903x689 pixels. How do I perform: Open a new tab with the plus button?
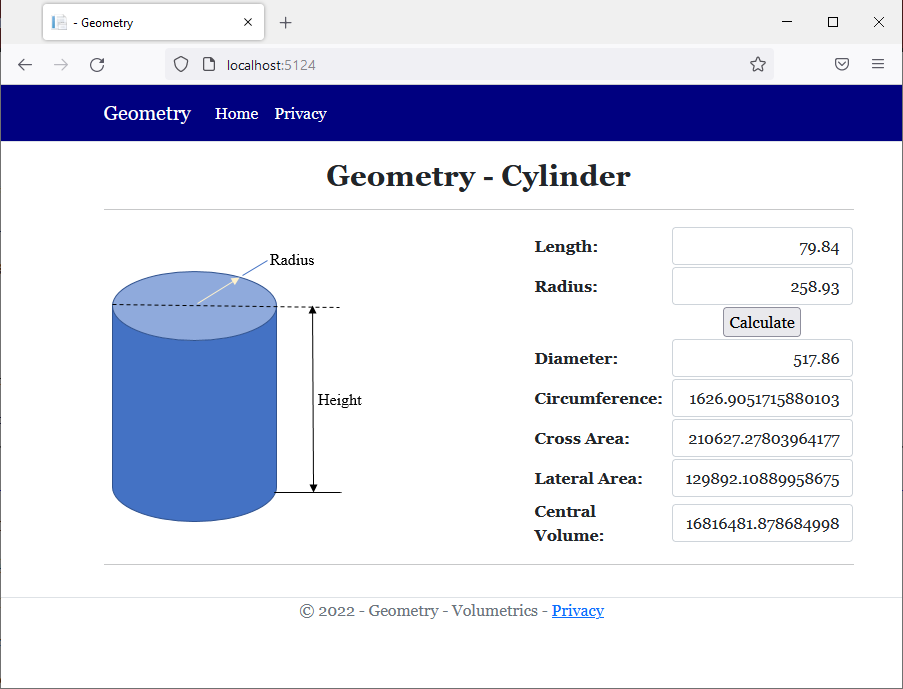coord(285,22)
